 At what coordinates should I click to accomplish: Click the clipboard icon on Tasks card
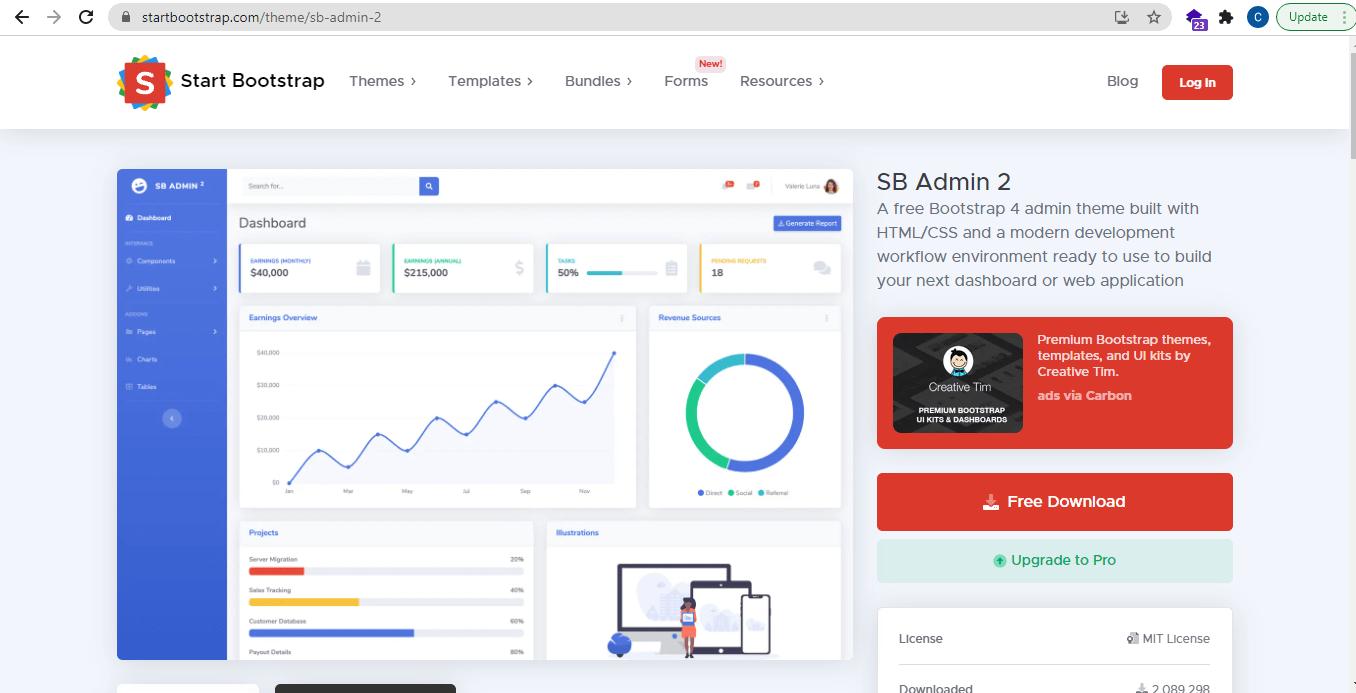671,268
